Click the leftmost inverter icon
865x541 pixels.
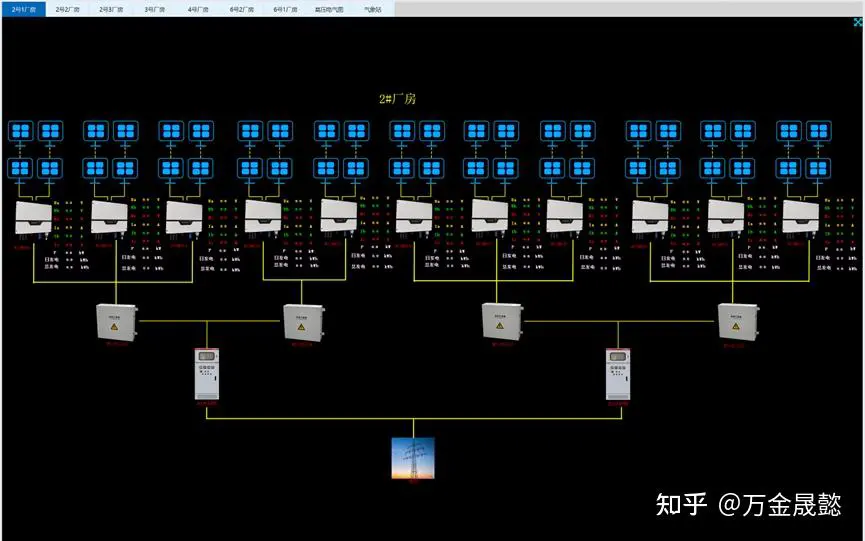click(33, 218)
